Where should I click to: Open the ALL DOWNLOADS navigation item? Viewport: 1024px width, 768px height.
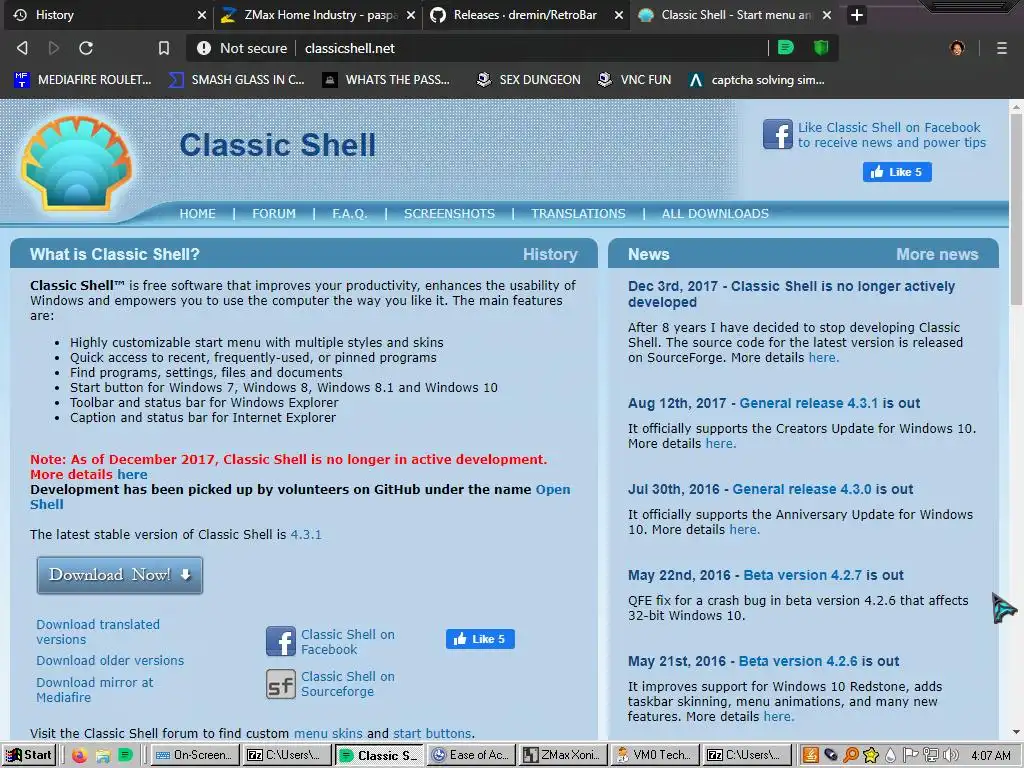(715, 214)
